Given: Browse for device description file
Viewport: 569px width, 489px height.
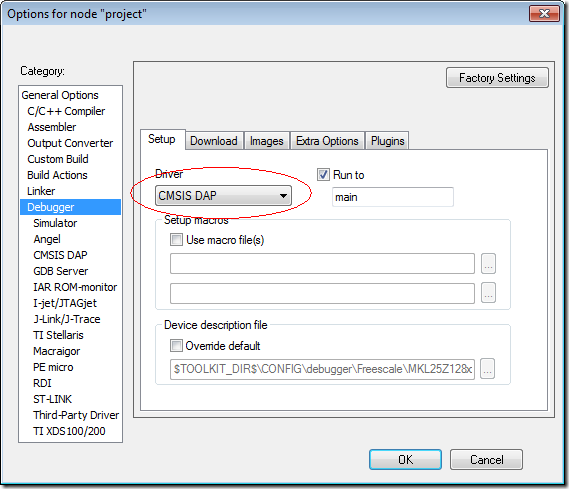Looking at the screenshot, I should coord(487,369).
